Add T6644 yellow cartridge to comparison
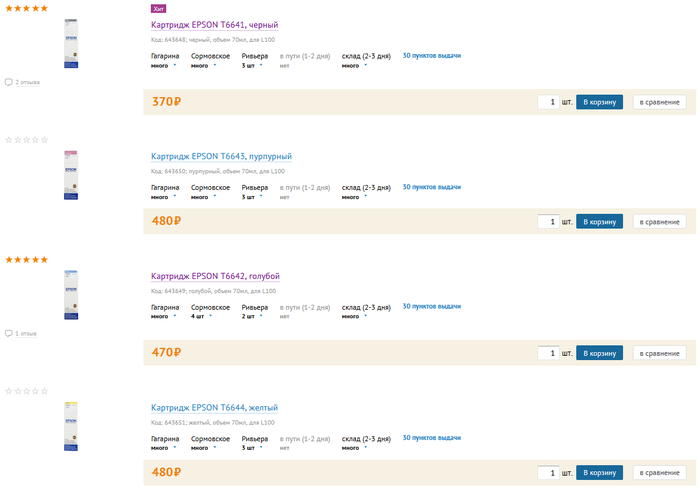This screenshot has height=491, width=700. tap(659, 473)
